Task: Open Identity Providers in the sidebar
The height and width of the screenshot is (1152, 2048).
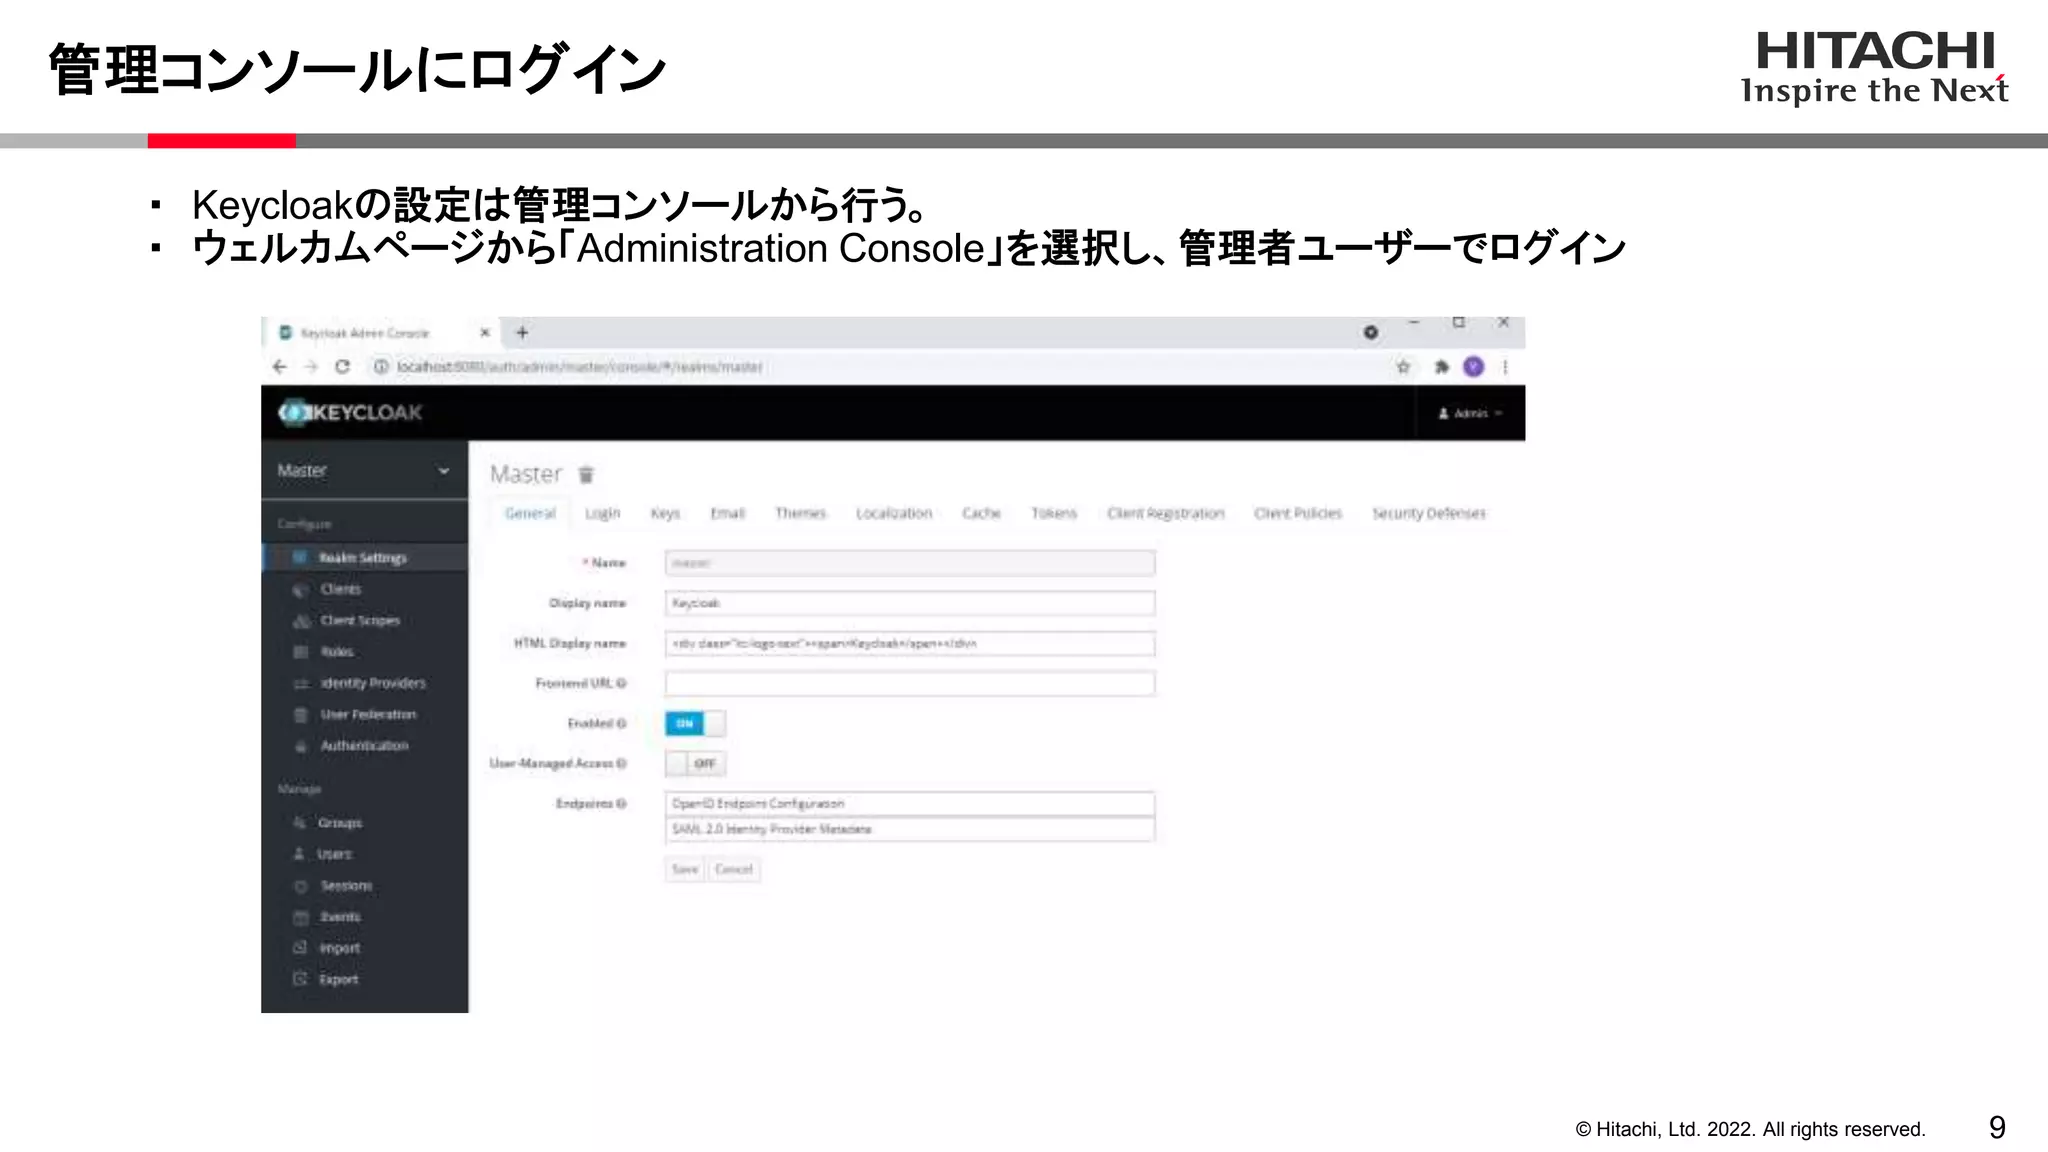Action: [373, 683]
